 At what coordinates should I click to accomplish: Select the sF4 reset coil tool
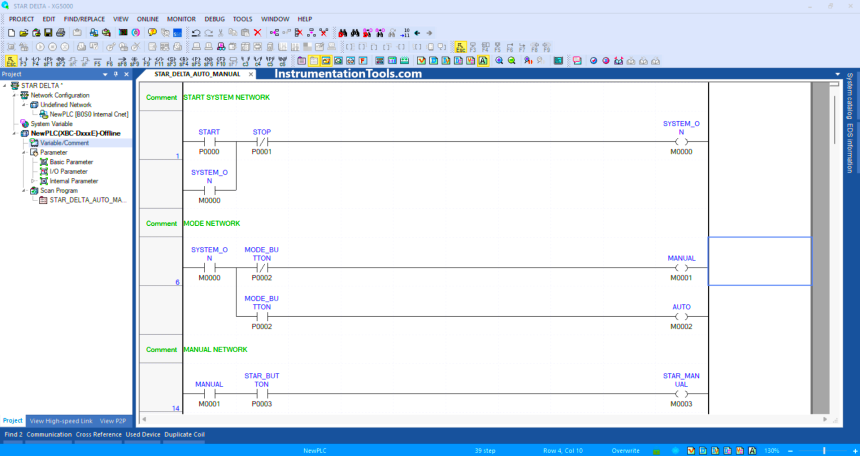pos(183,61)
